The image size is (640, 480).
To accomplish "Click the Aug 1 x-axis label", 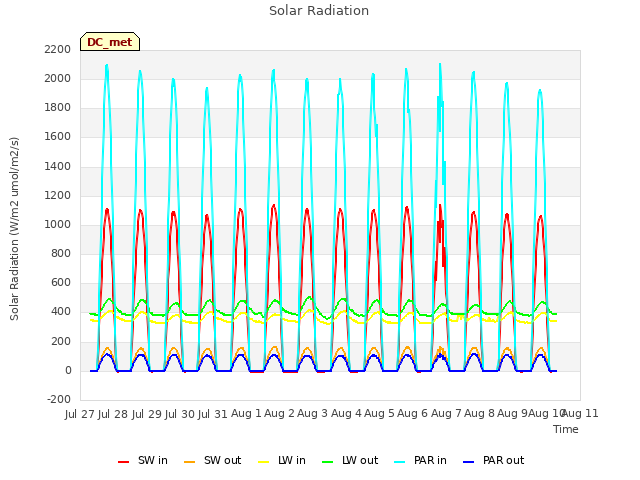I will (x=246, y=414).
